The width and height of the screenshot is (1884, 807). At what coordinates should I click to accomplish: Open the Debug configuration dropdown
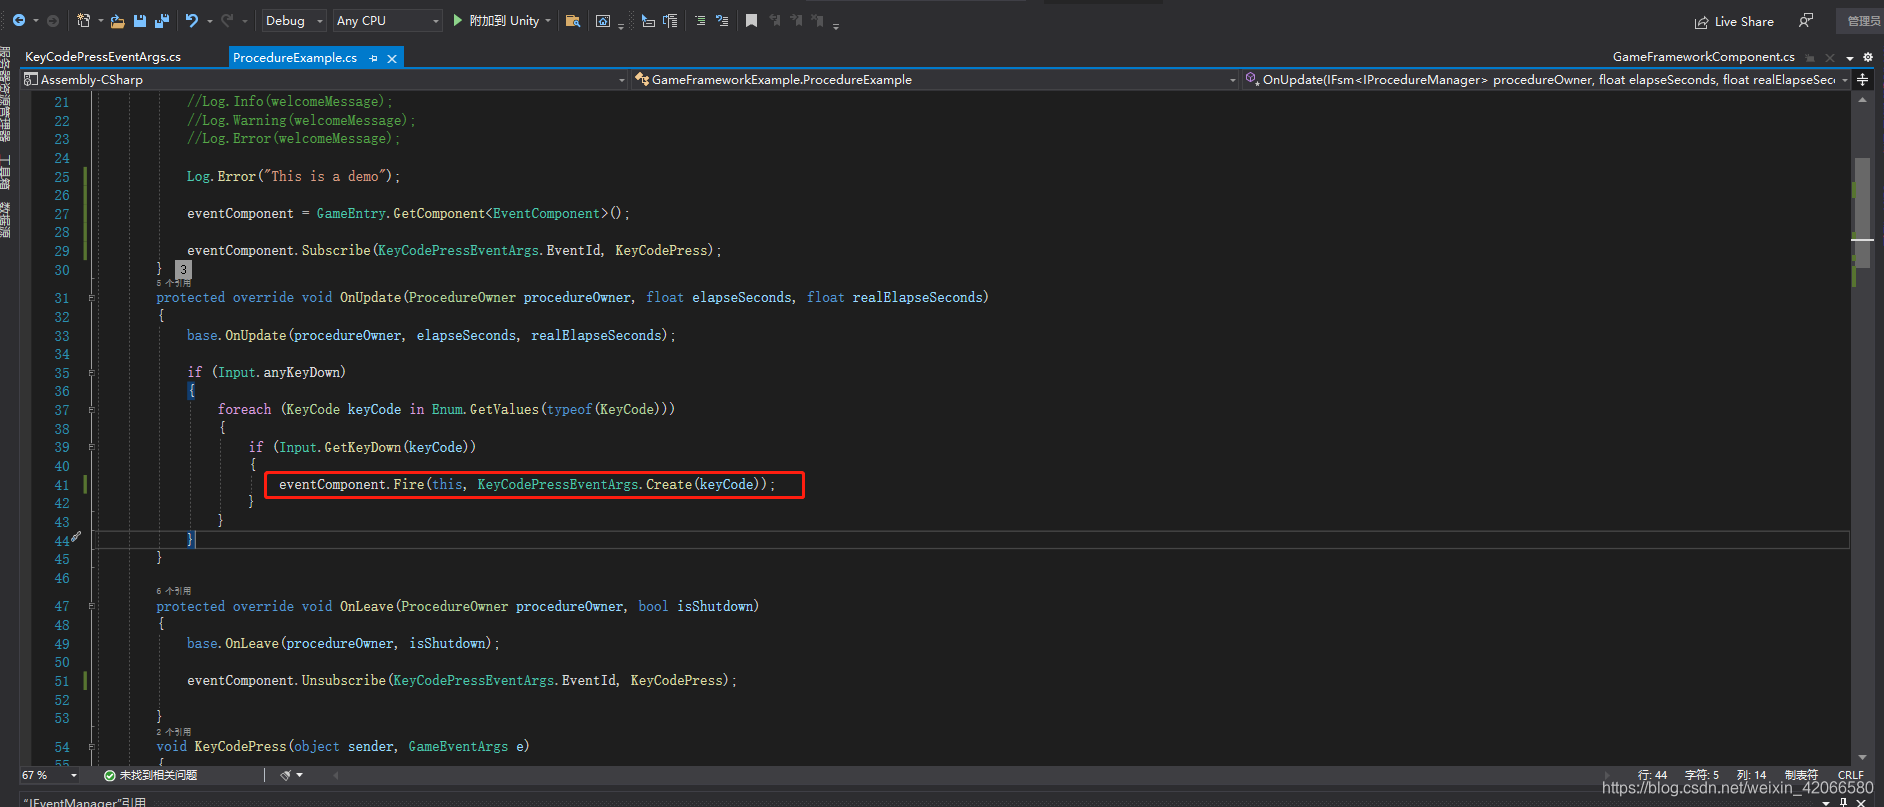(294, 20)
